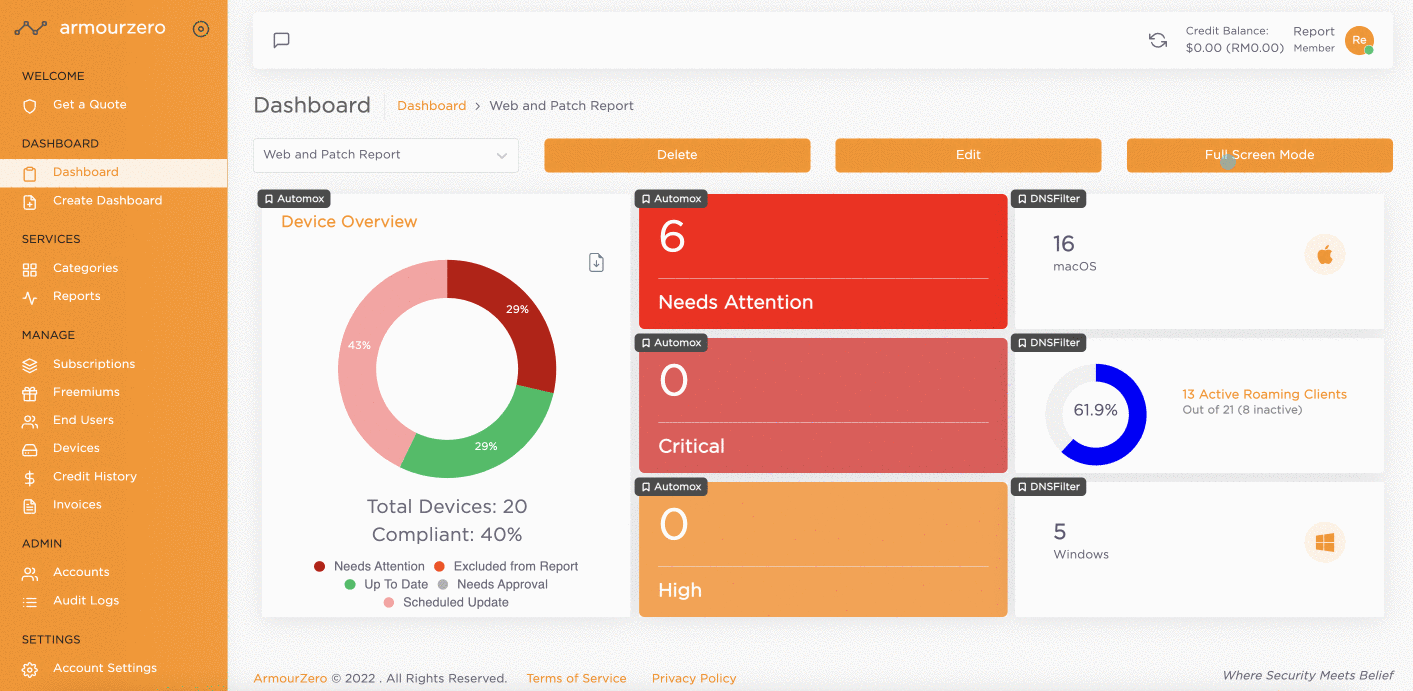Click the Account Settings gear icon

[x=30, y=669]
